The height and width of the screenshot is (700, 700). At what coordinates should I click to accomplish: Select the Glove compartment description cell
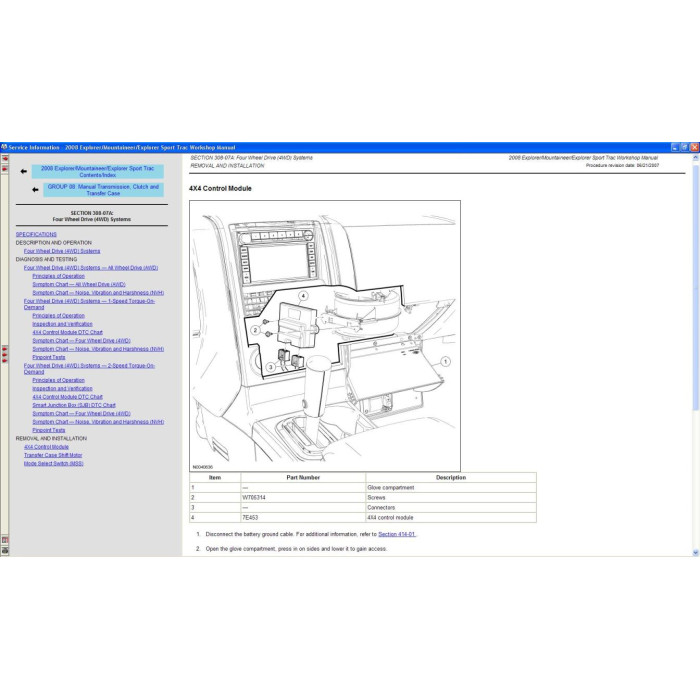click(451, 488)
